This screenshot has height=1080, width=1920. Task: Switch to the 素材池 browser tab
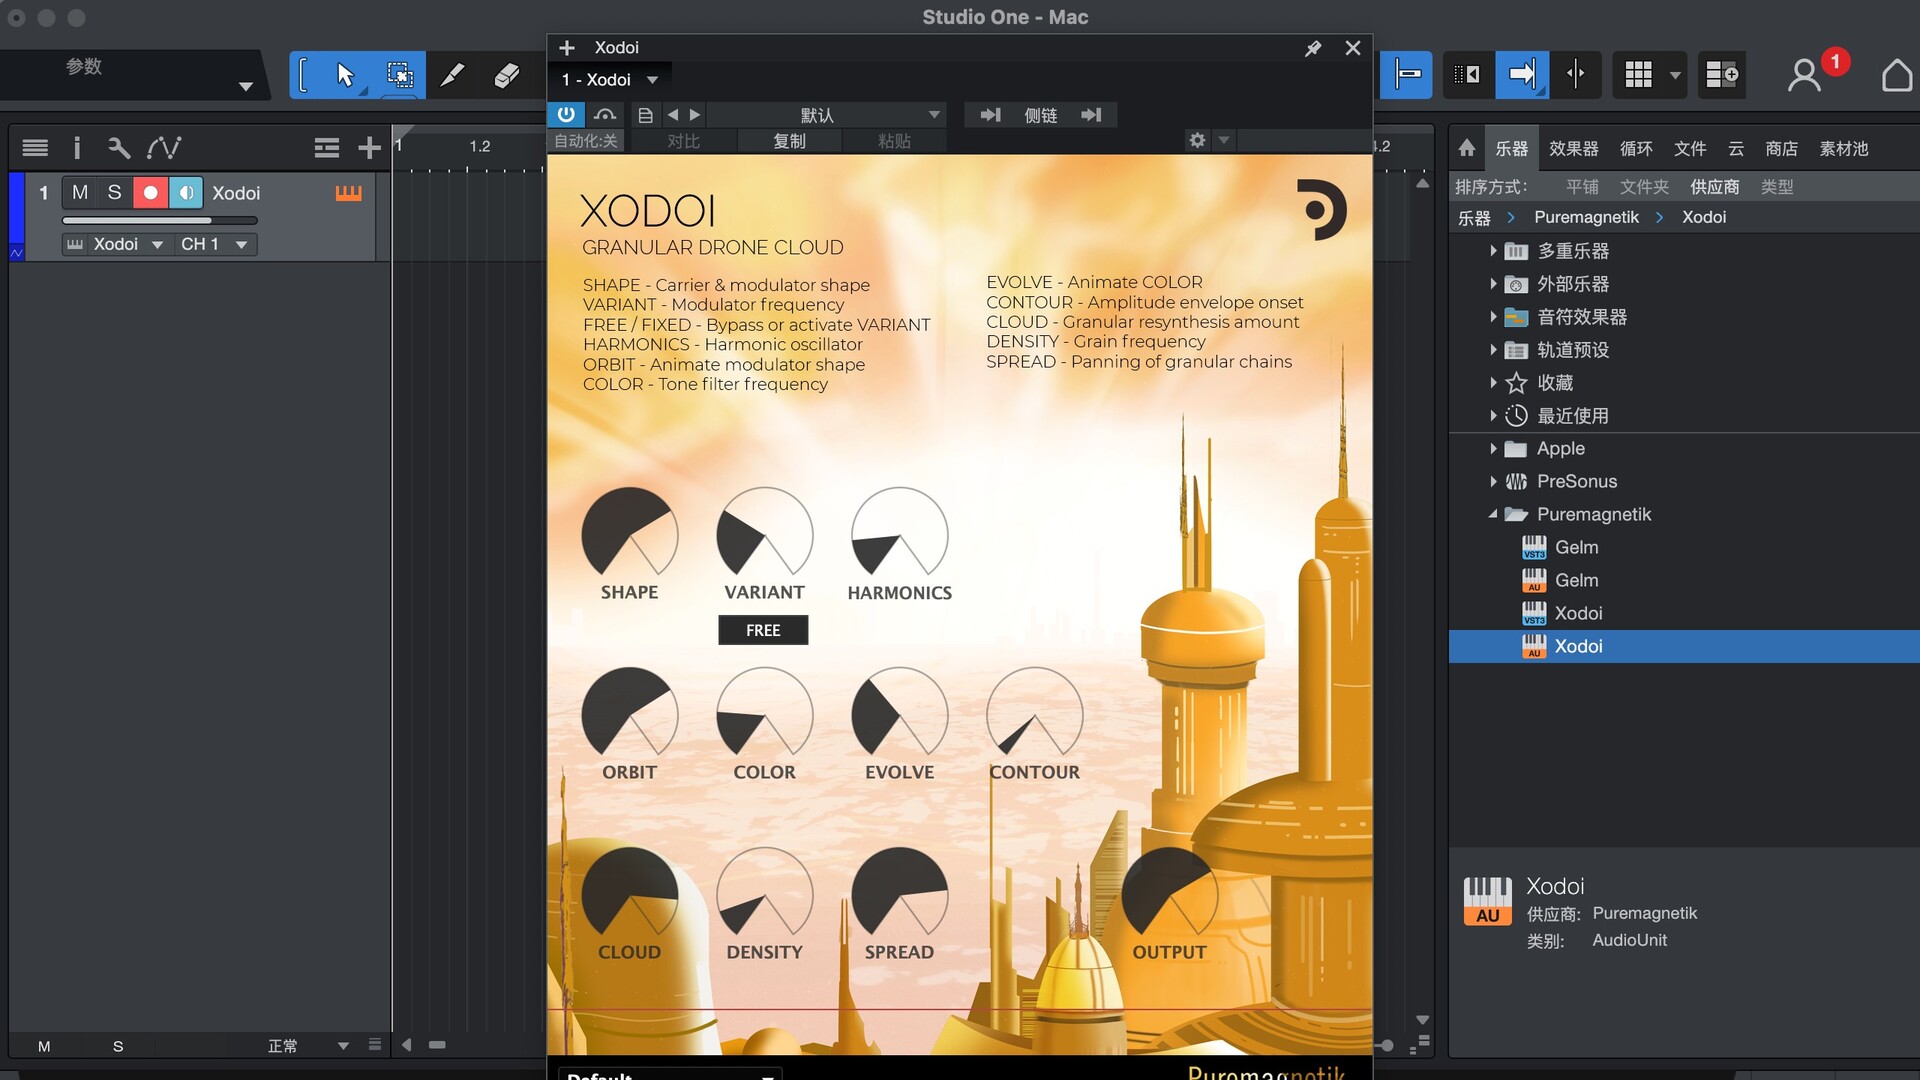tap(1843, 148)
